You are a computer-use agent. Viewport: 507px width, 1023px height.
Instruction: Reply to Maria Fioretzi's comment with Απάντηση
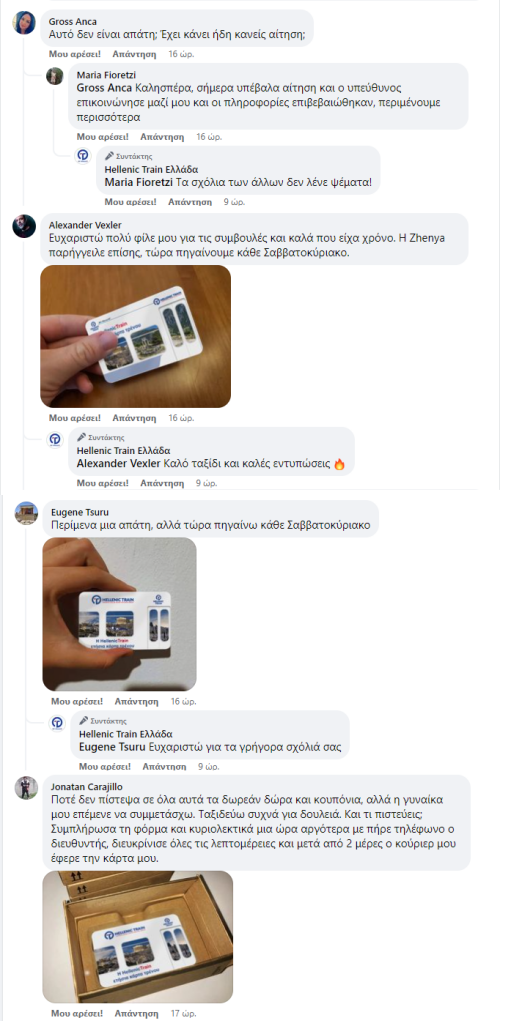(162, 137)
